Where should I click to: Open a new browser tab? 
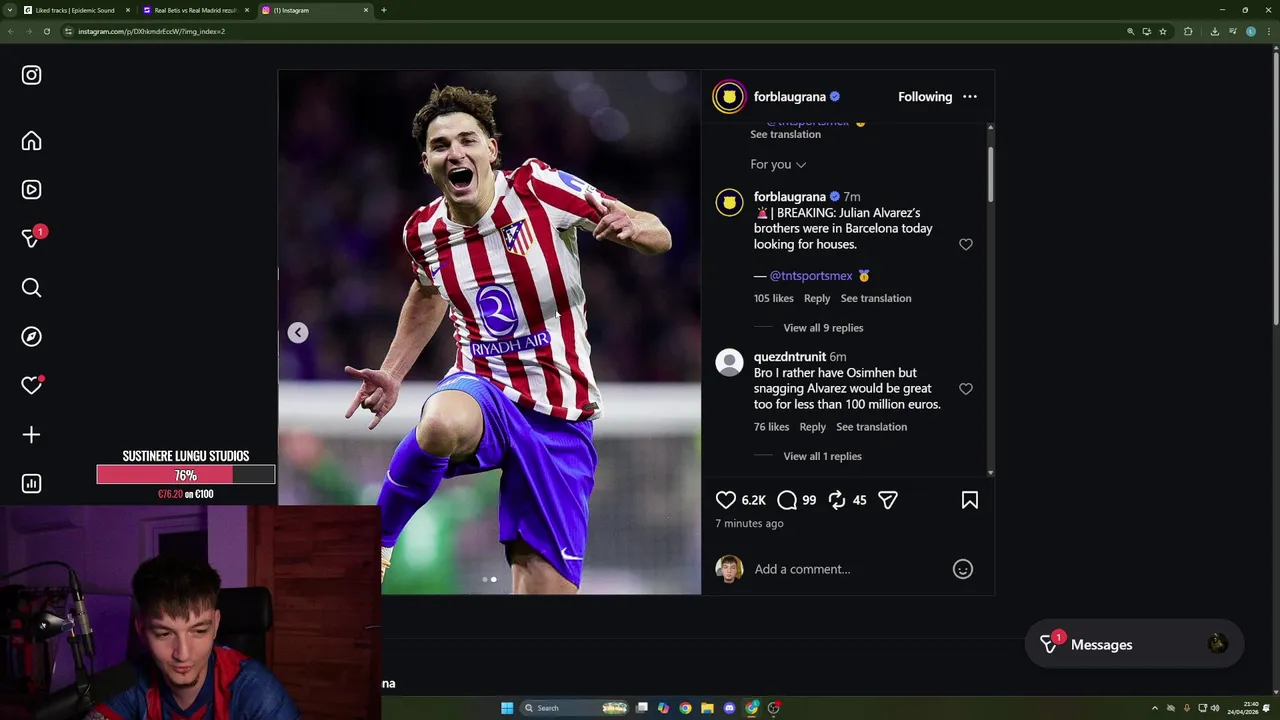pos(383,10)
